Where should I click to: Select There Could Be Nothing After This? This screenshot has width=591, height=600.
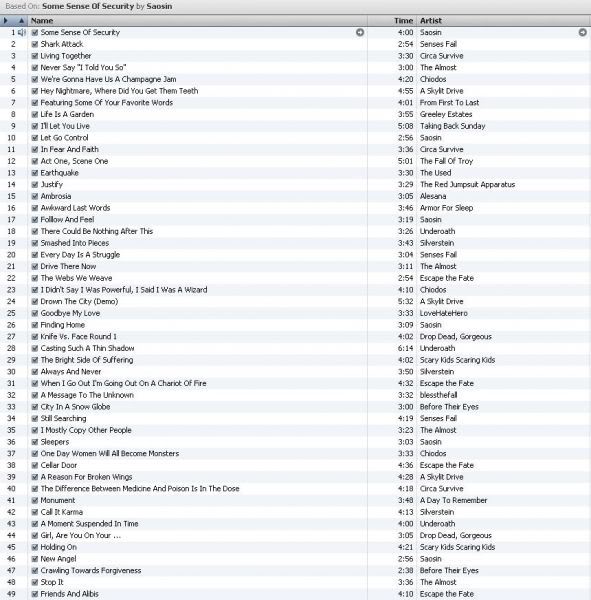(97, 231)
